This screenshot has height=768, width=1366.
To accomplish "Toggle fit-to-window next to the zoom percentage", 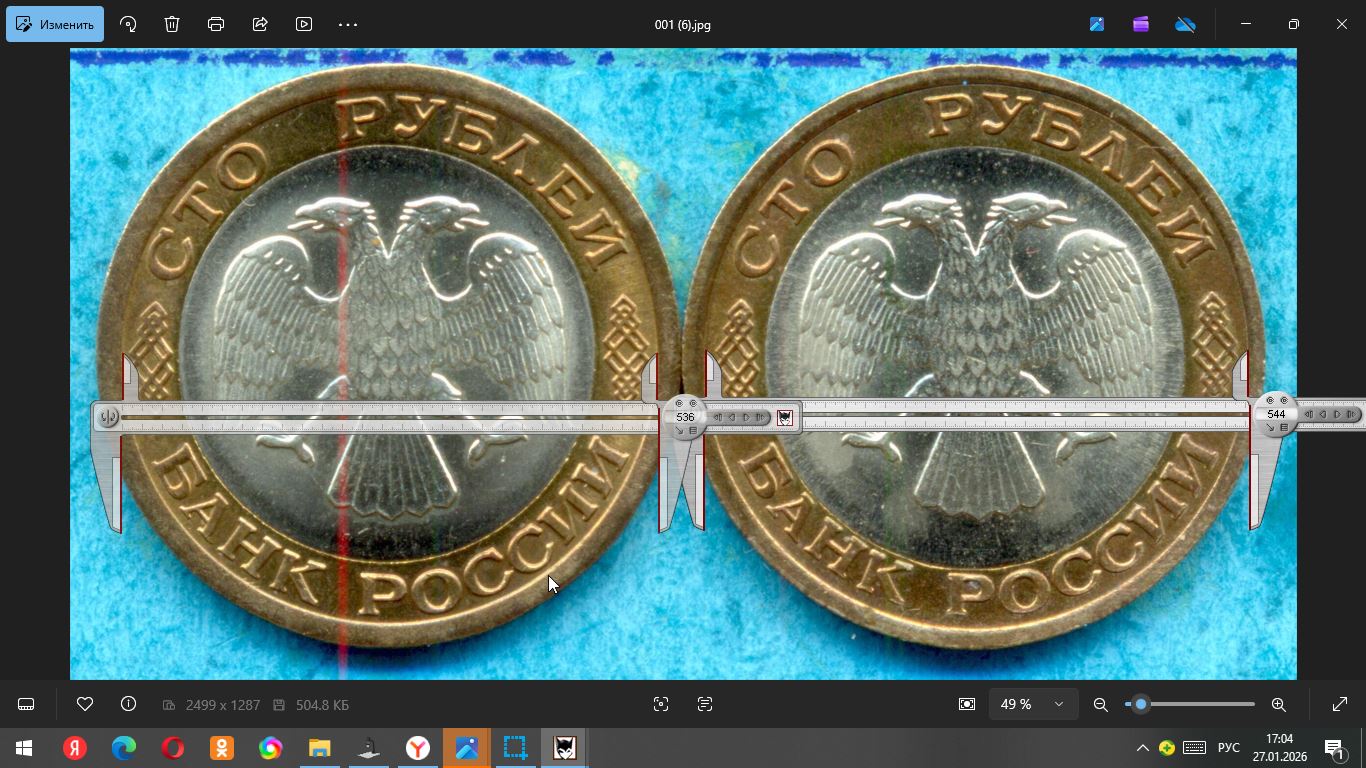I will tap(966, 704).
